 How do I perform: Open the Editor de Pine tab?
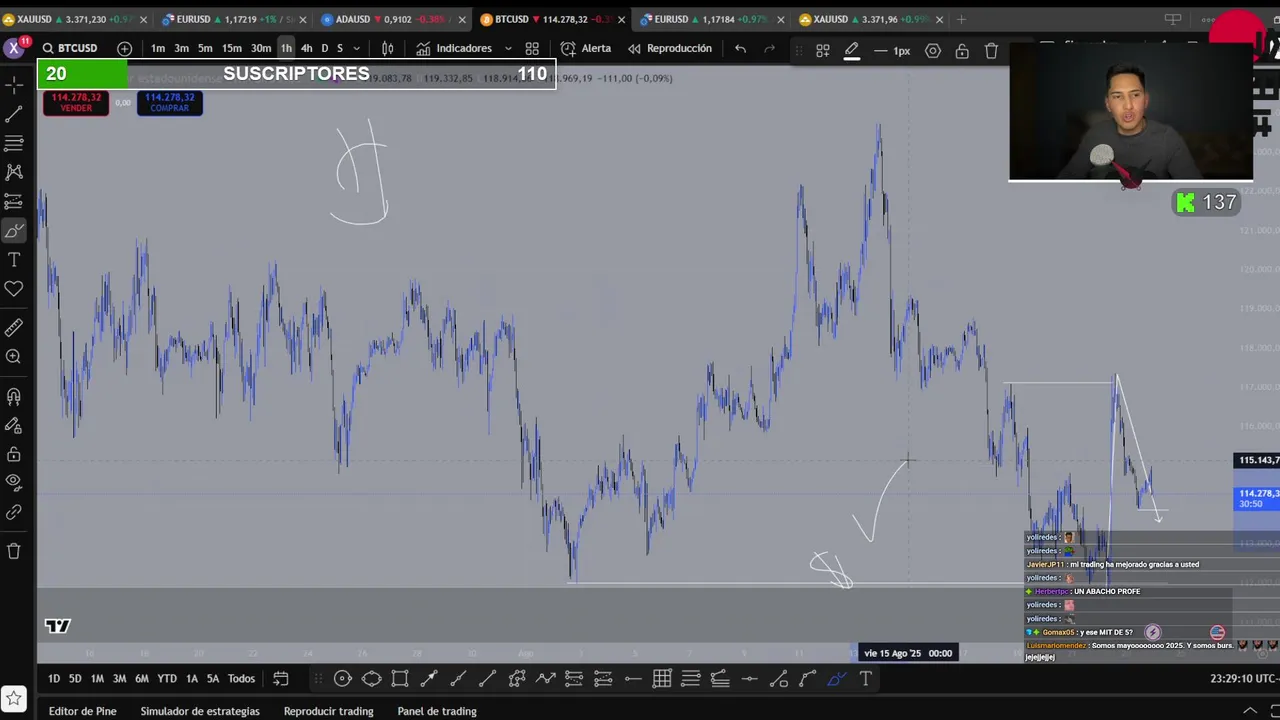tap(83, 711)
